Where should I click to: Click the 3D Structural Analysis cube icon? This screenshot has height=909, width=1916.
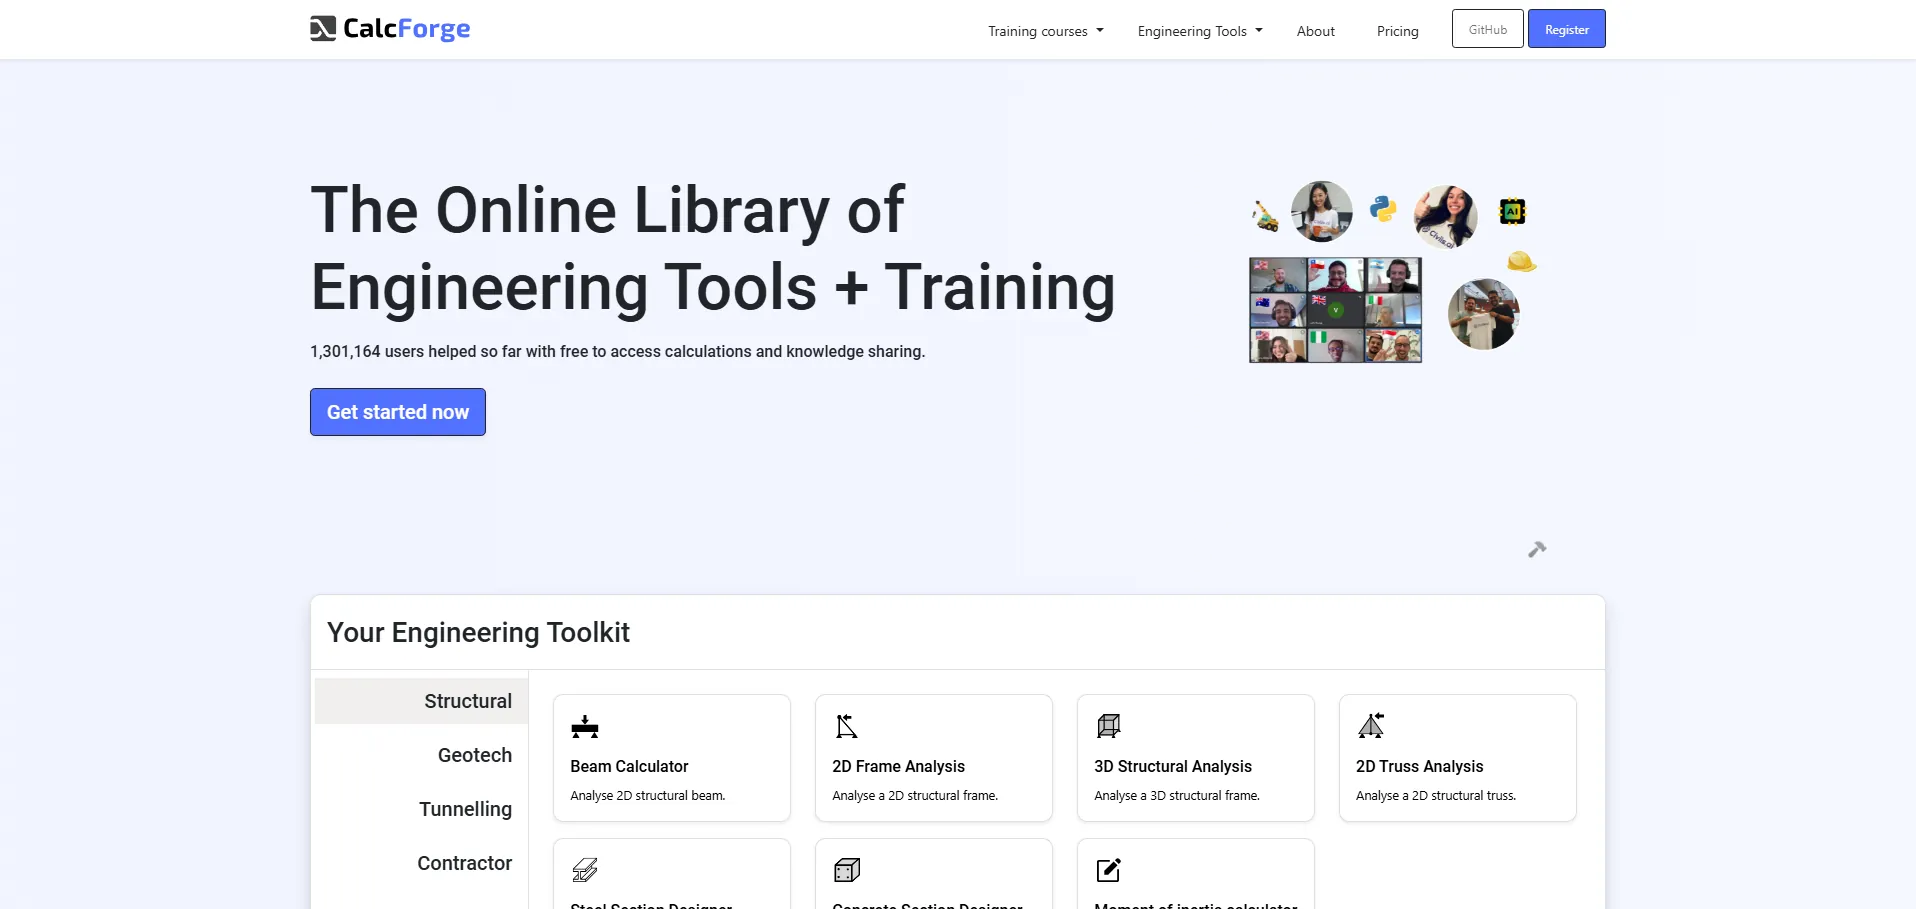[1109, 726]
